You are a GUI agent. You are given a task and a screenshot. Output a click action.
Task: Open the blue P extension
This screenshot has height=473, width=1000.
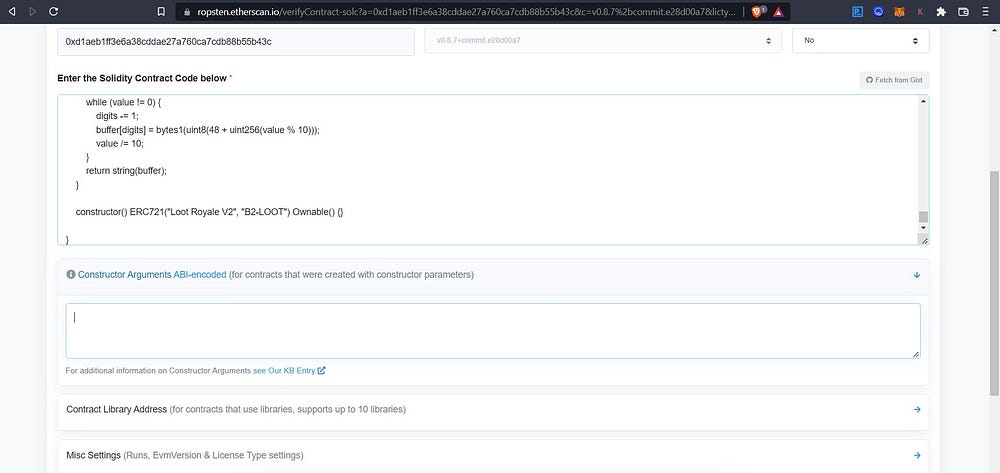pyautogui.click(x=858, y=11)
